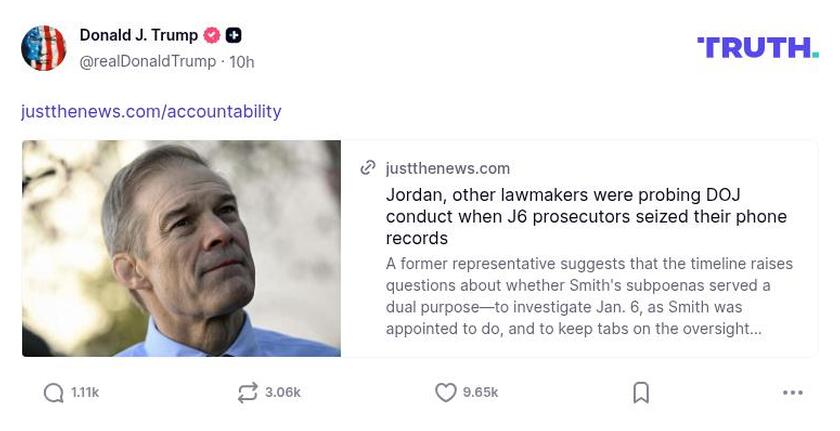Image resolution: width=840 pixels, height=431 pixels.
Task: Click the plus badge beside the name
Action: click(x=233, y=35)
